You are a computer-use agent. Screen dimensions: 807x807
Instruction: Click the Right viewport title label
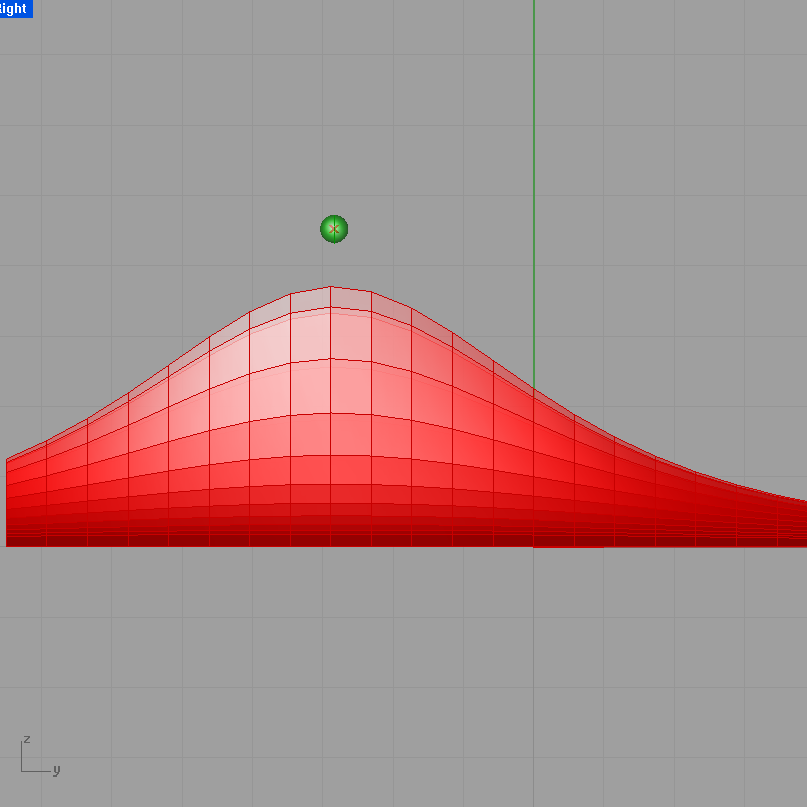coord(15,9)
